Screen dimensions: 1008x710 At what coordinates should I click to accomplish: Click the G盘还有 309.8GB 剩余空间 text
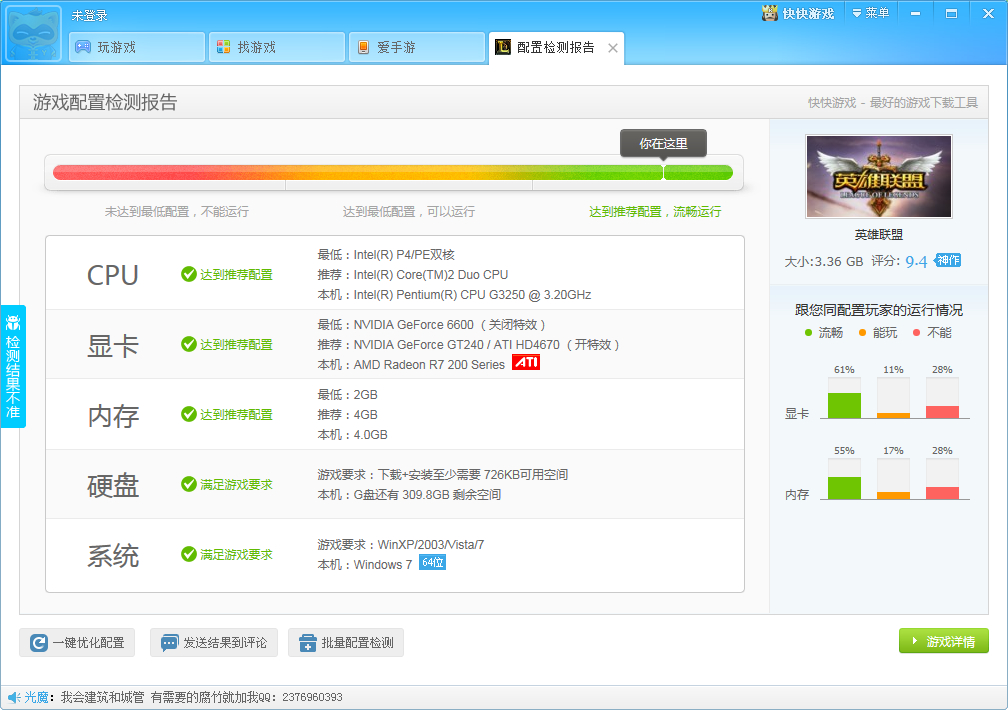pyautogui.click(x=428, y=495)
